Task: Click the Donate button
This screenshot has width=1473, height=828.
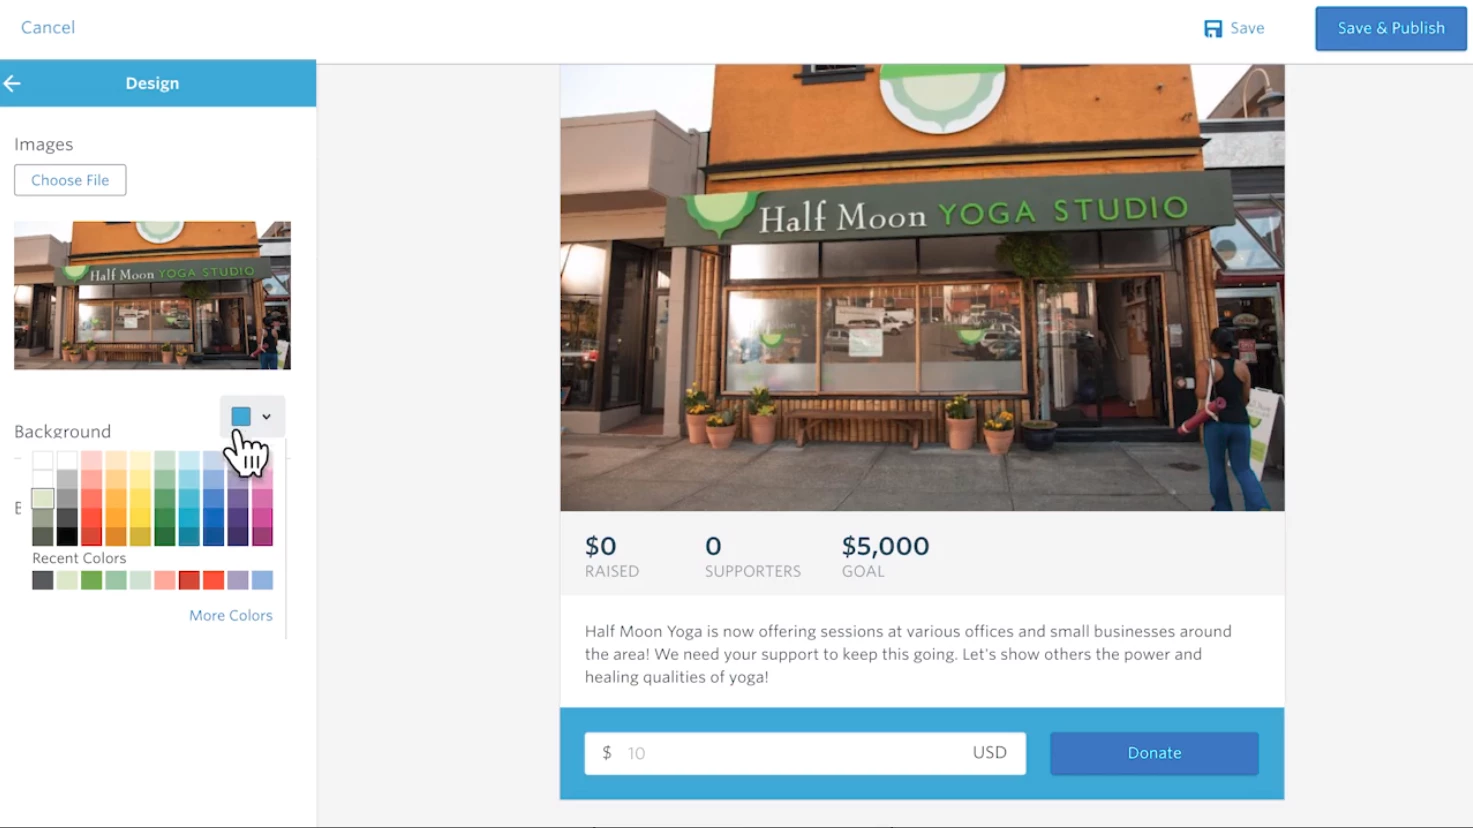Action: pyautogui.click(x=1154, y=753)
